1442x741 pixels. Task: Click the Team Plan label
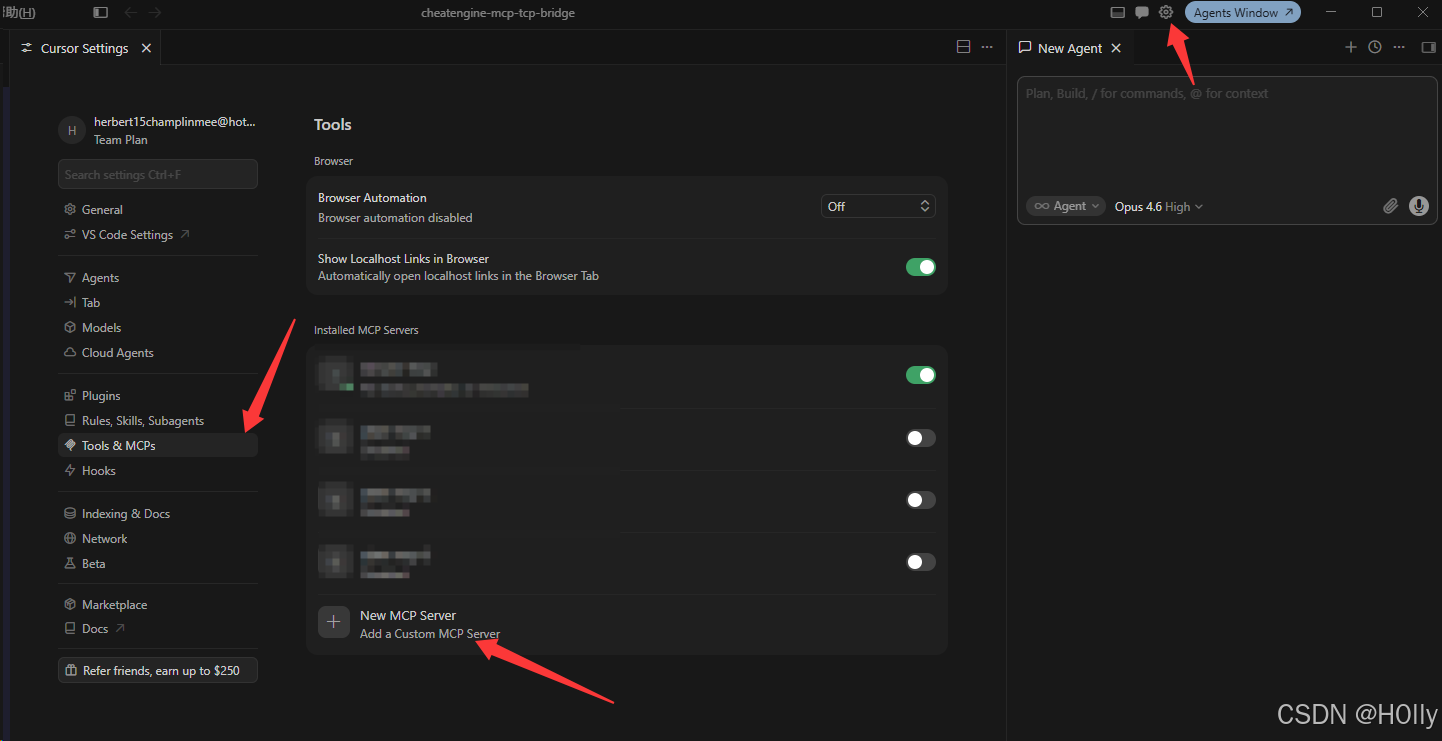tap(121, 140)
